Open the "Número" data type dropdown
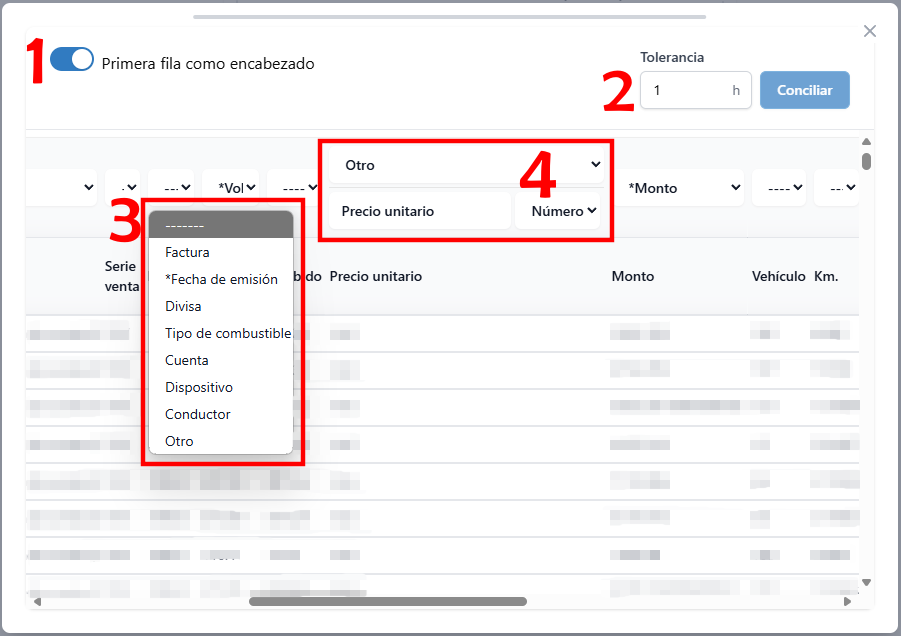The height and width of the screenshot is (636, 901). (x=558, y=210)
